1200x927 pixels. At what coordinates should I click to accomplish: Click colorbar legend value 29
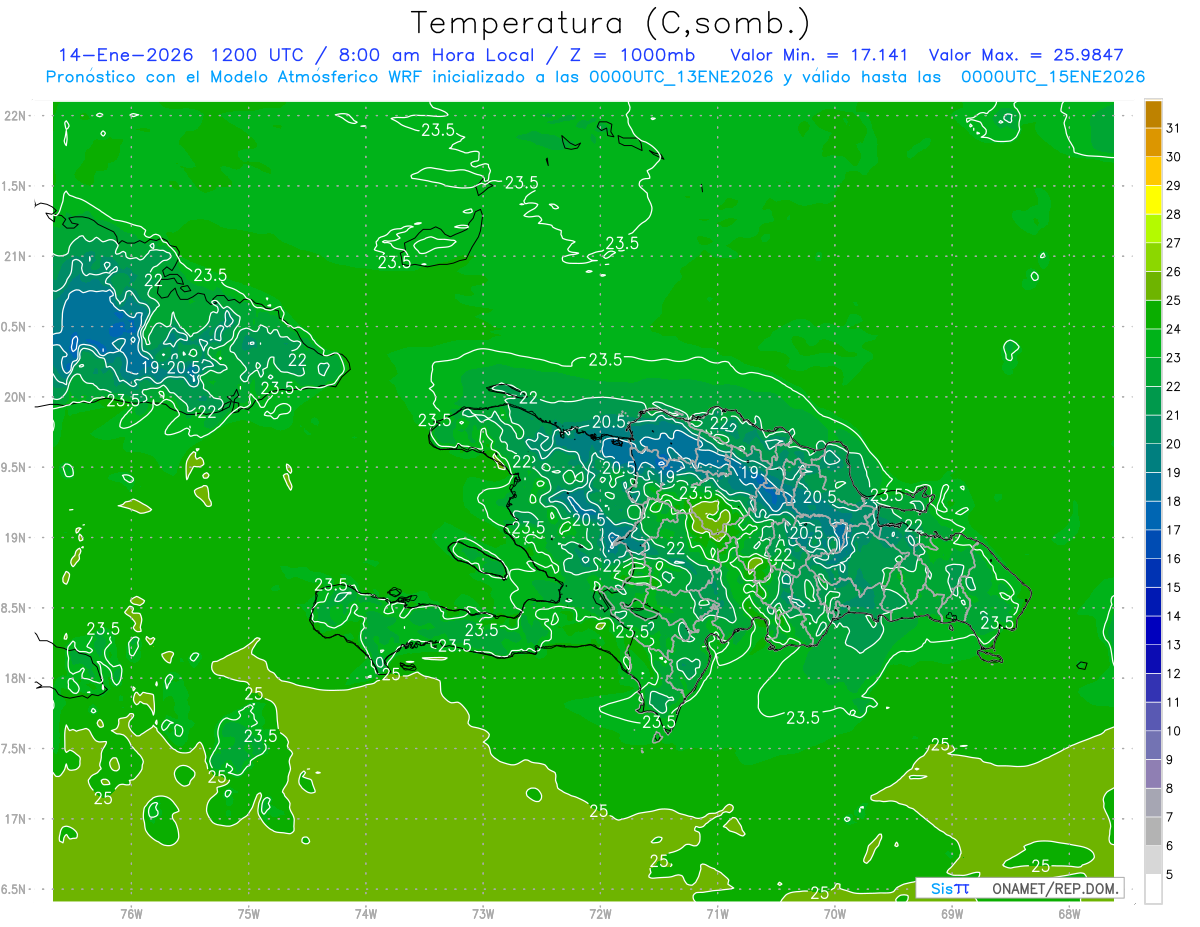point(1174,185)
